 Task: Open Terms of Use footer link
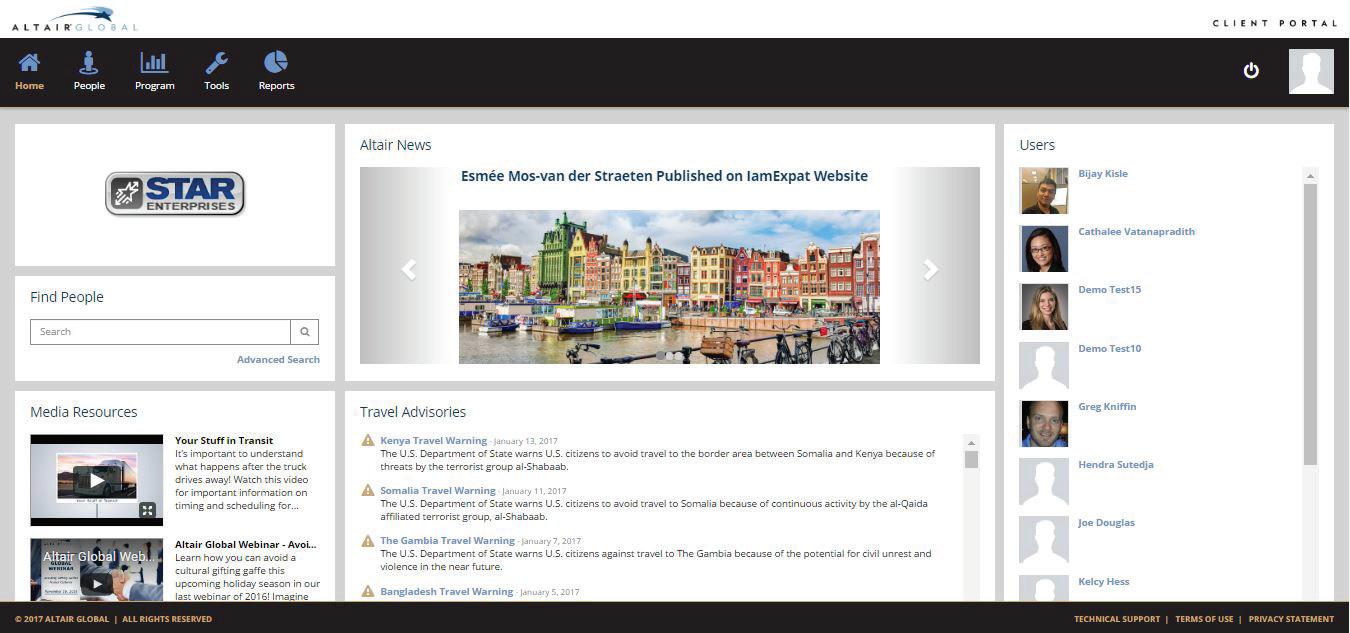(x=1204, y=619)
